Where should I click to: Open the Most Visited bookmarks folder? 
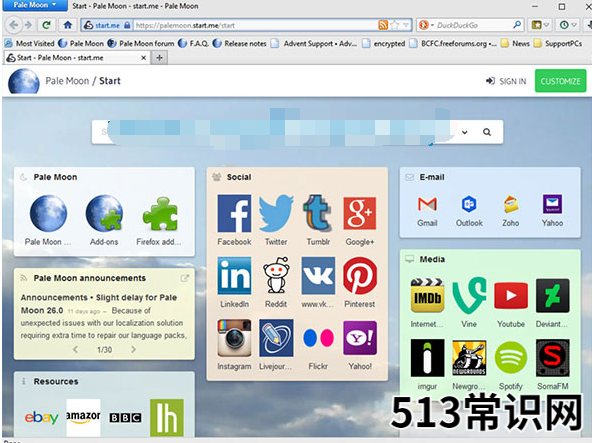click(30, 43)
